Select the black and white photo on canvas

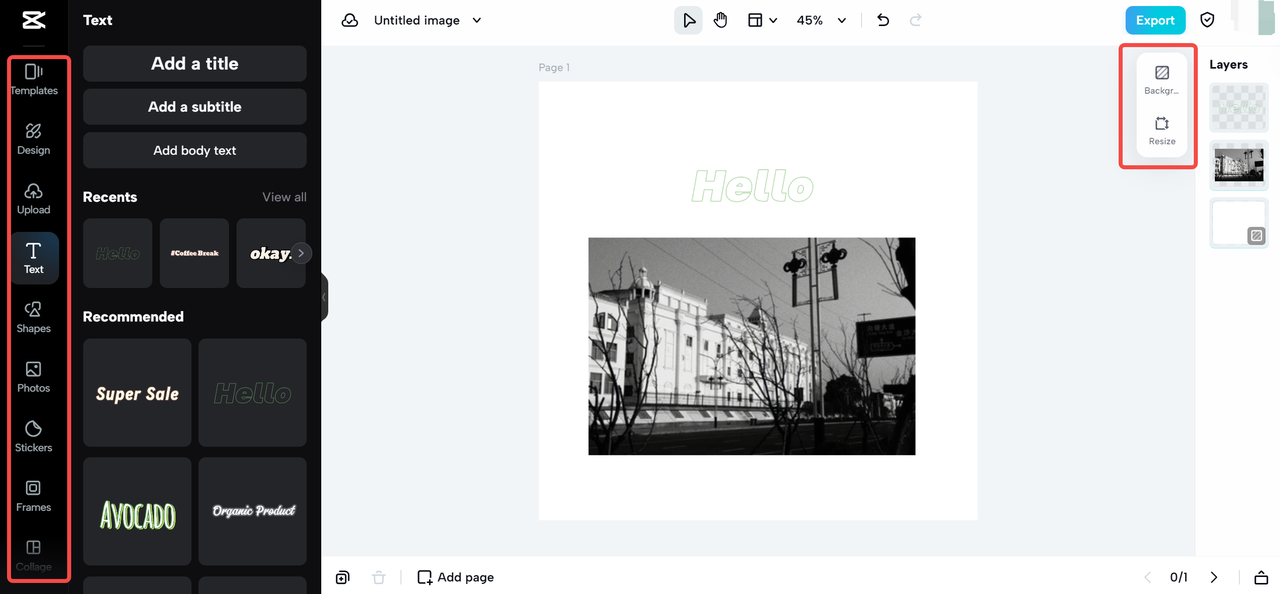click(752, 346)
